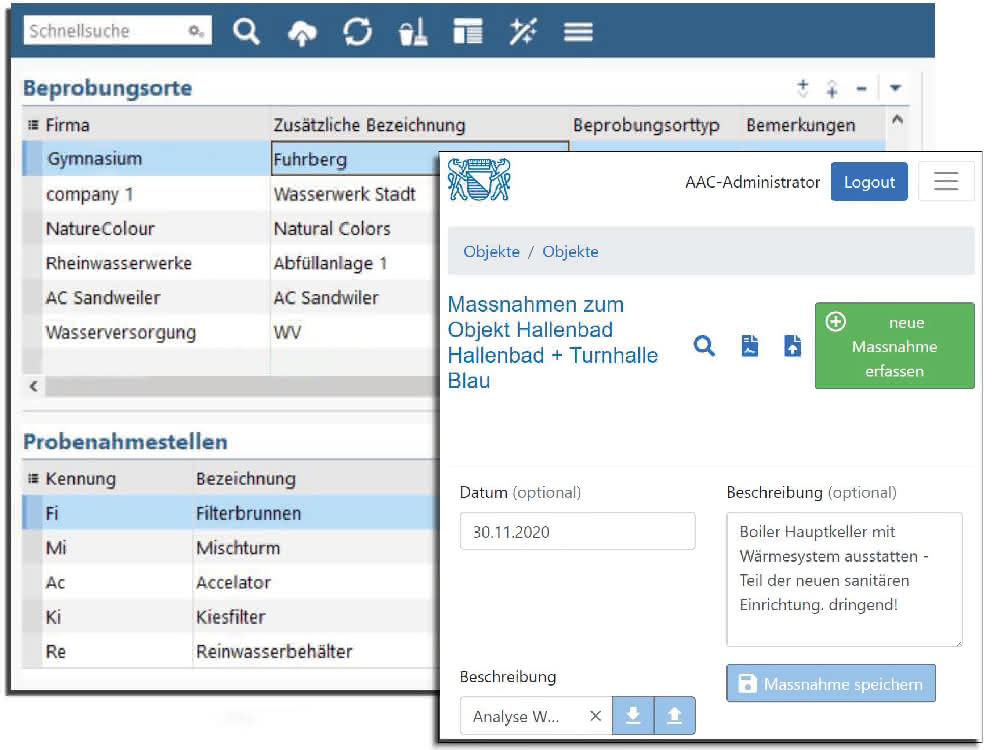Click the cloud upload icon in toolbar

coord(302,32)
